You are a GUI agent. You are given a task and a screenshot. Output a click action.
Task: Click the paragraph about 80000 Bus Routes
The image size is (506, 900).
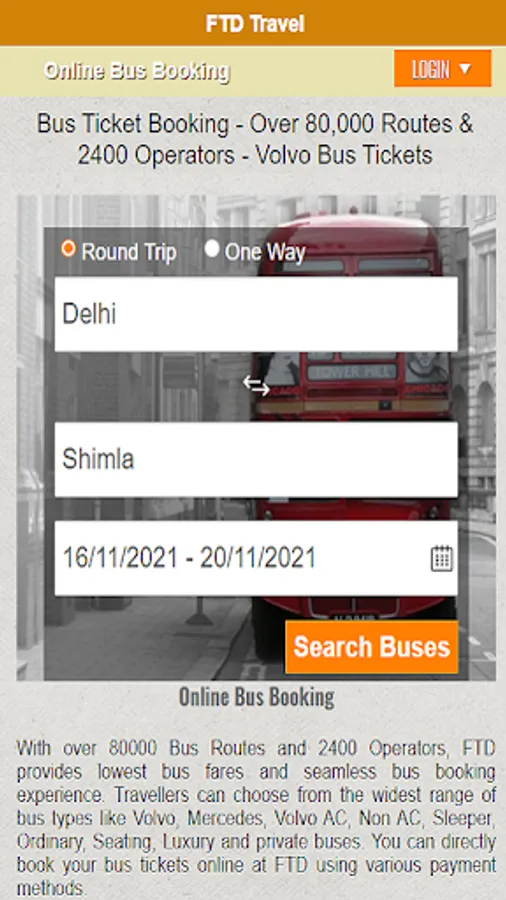pos(256,818)
